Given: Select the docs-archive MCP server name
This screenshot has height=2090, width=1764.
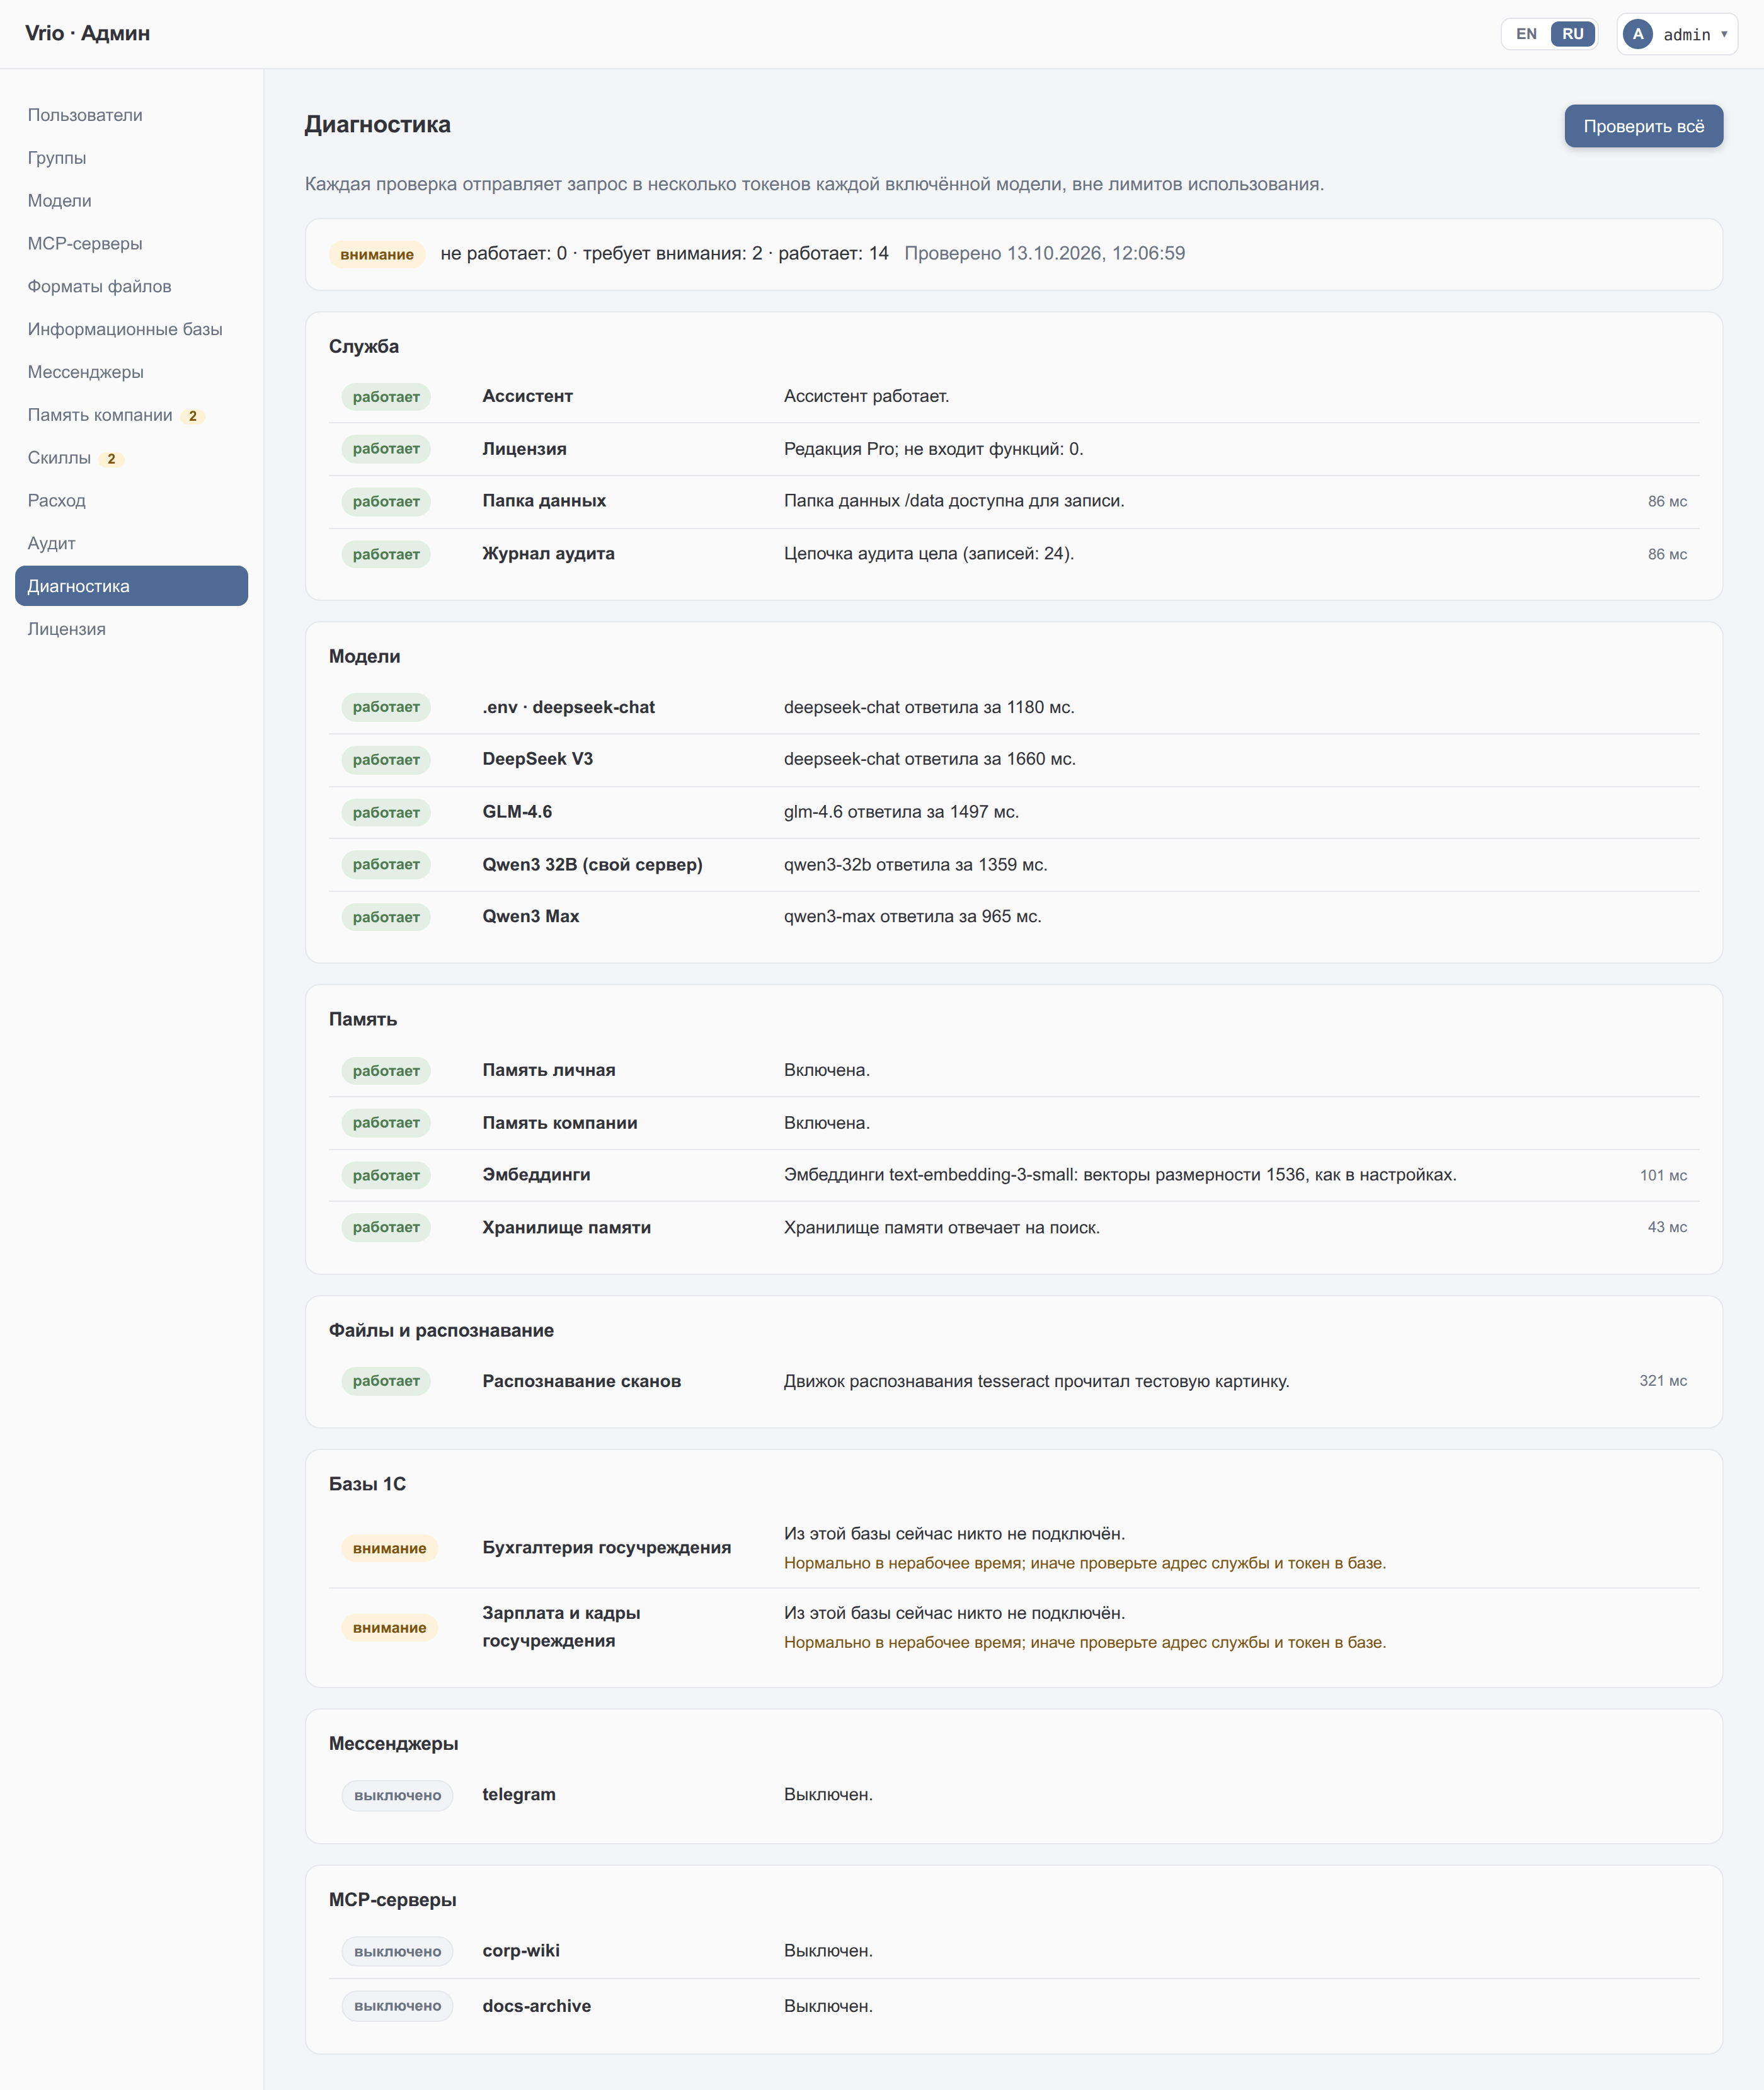Looking at the screenshot, I should [536, 2006].
